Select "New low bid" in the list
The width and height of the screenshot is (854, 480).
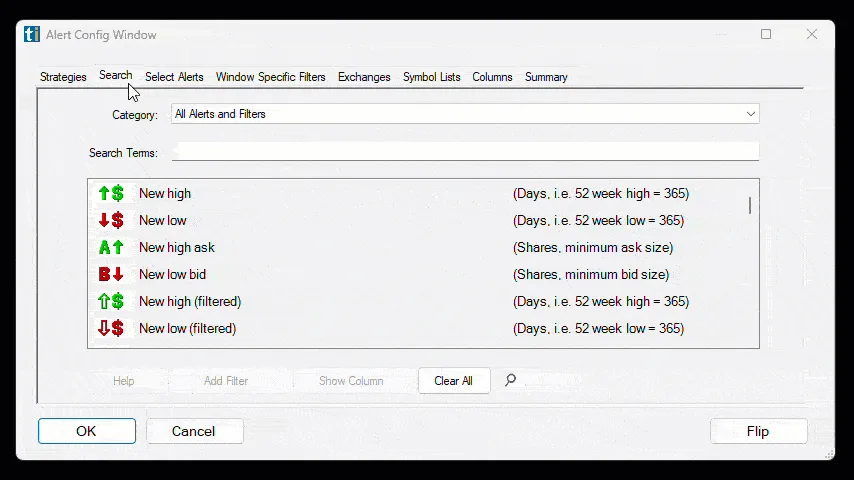(173, 274)
